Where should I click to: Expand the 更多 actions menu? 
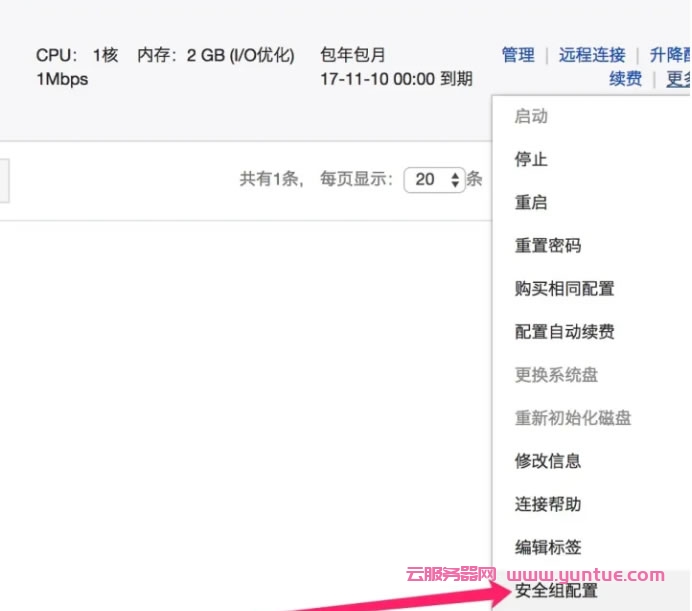[x=678, y=79]
